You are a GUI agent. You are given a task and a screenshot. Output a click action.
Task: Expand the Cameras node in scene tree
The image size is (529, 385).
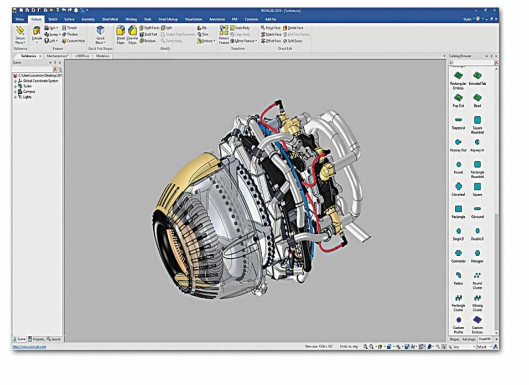[x=15, y=92]
